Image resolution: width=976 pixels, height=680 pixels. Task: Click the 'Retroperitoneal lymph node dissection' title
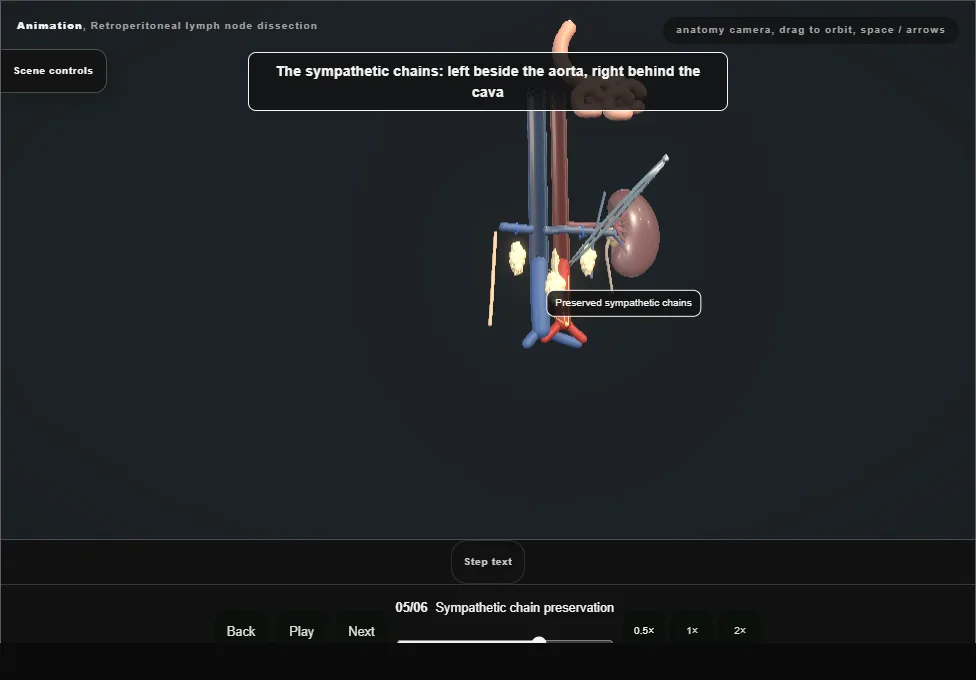204,26
